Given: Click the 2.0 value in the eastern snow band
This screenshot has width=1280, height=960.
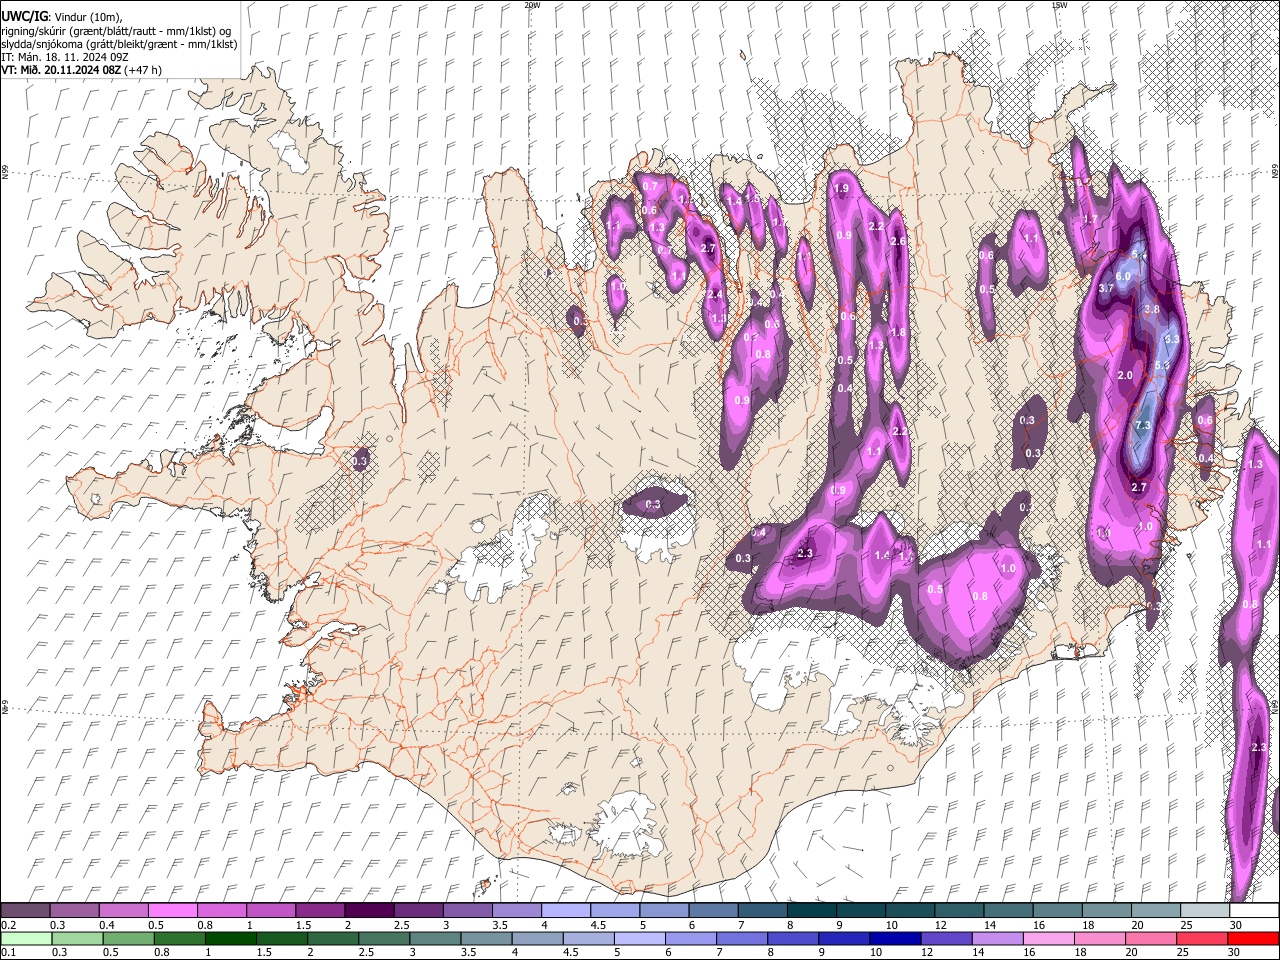Looking at the screenshot, I should (1125, 375).
